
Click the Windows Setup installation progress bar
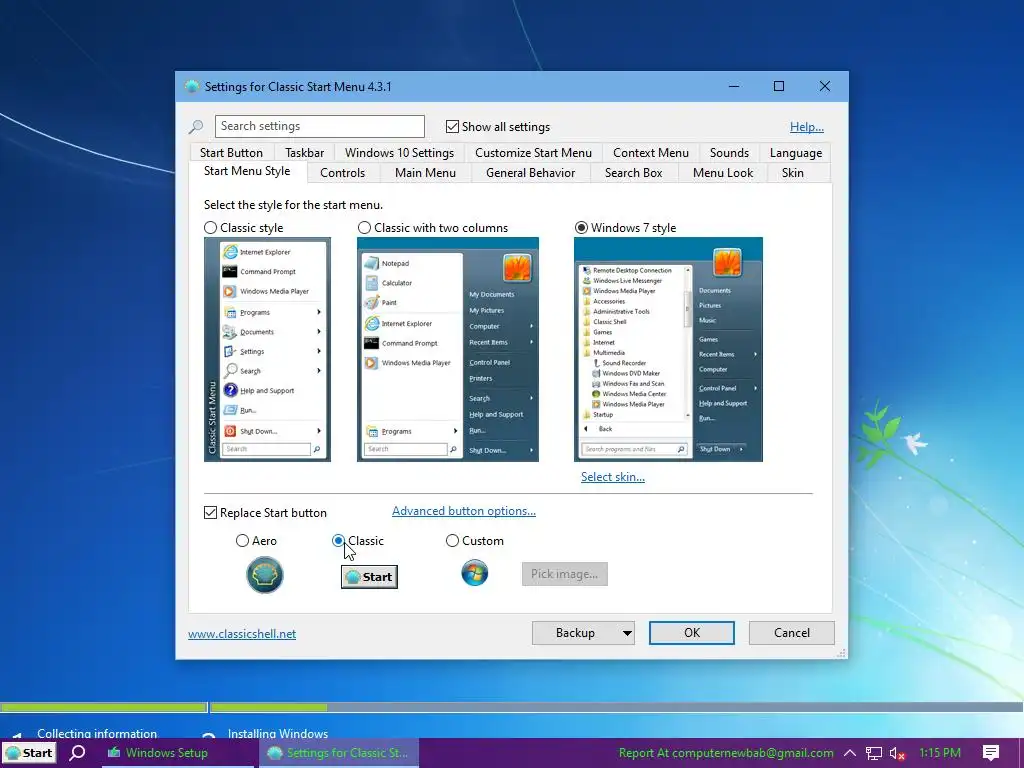click(512, 707)
